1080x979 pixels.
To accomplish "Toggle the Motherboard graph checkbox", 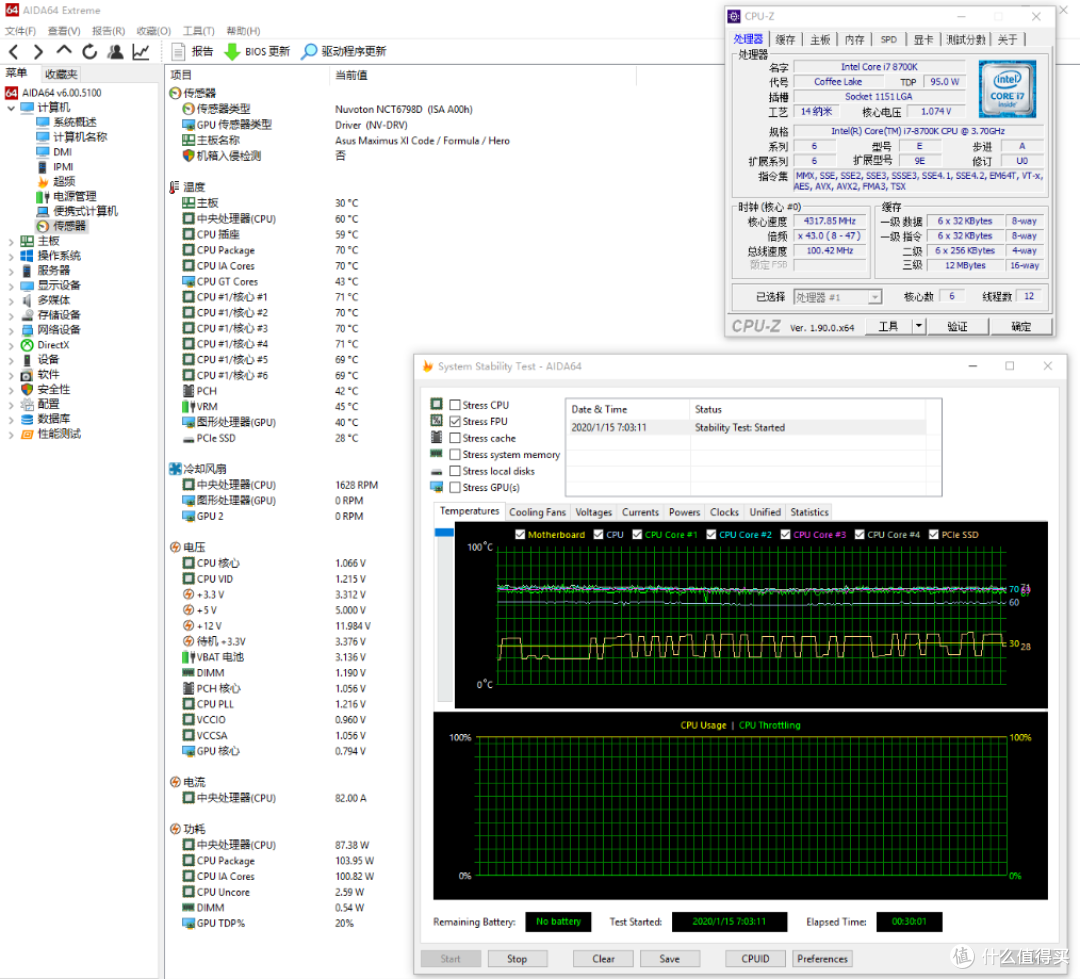I will [x=520, y=534].
